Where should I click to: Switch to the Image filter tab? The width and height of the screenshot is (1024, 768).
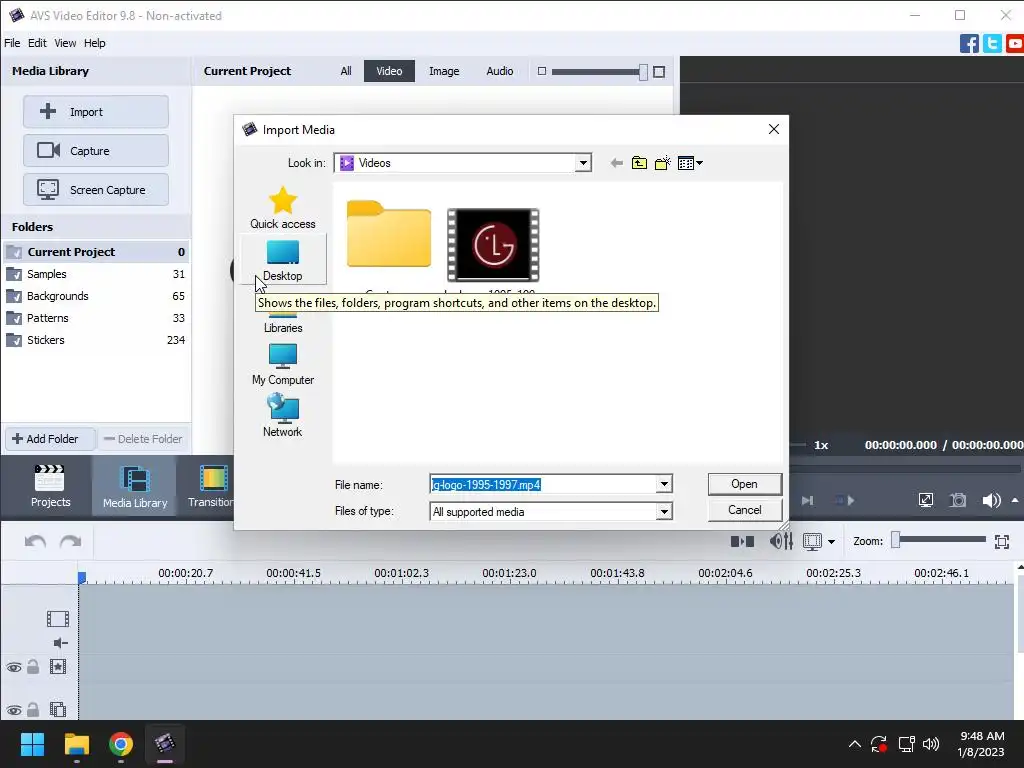point(444,71)
